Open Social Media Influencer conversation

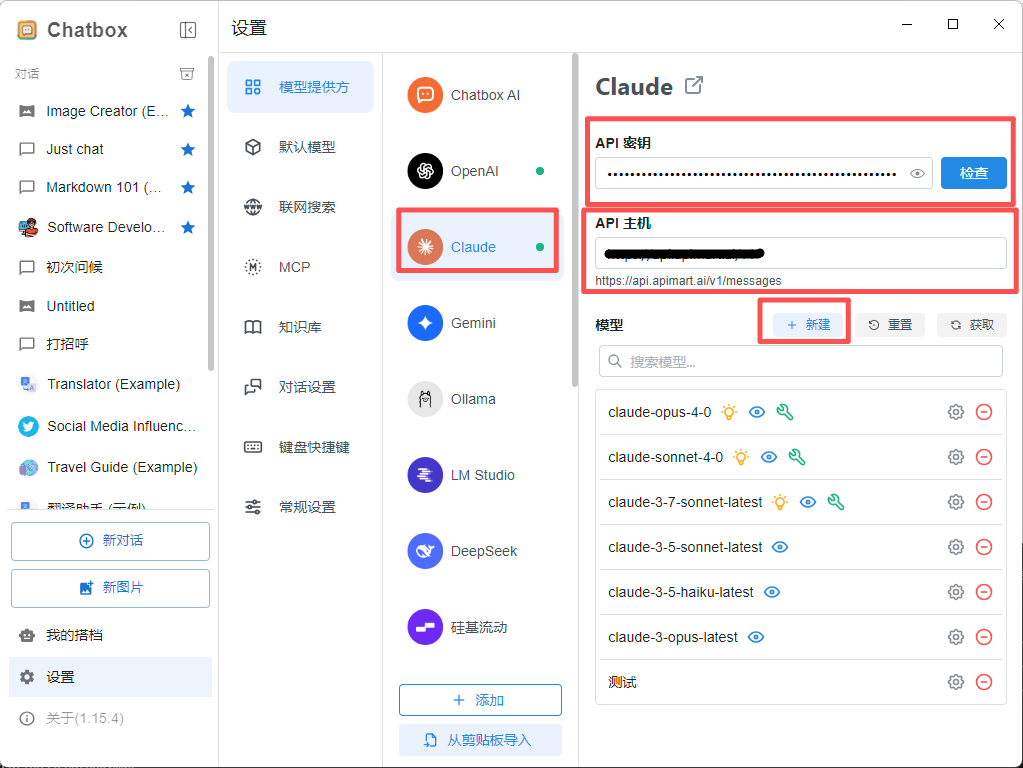108,426
